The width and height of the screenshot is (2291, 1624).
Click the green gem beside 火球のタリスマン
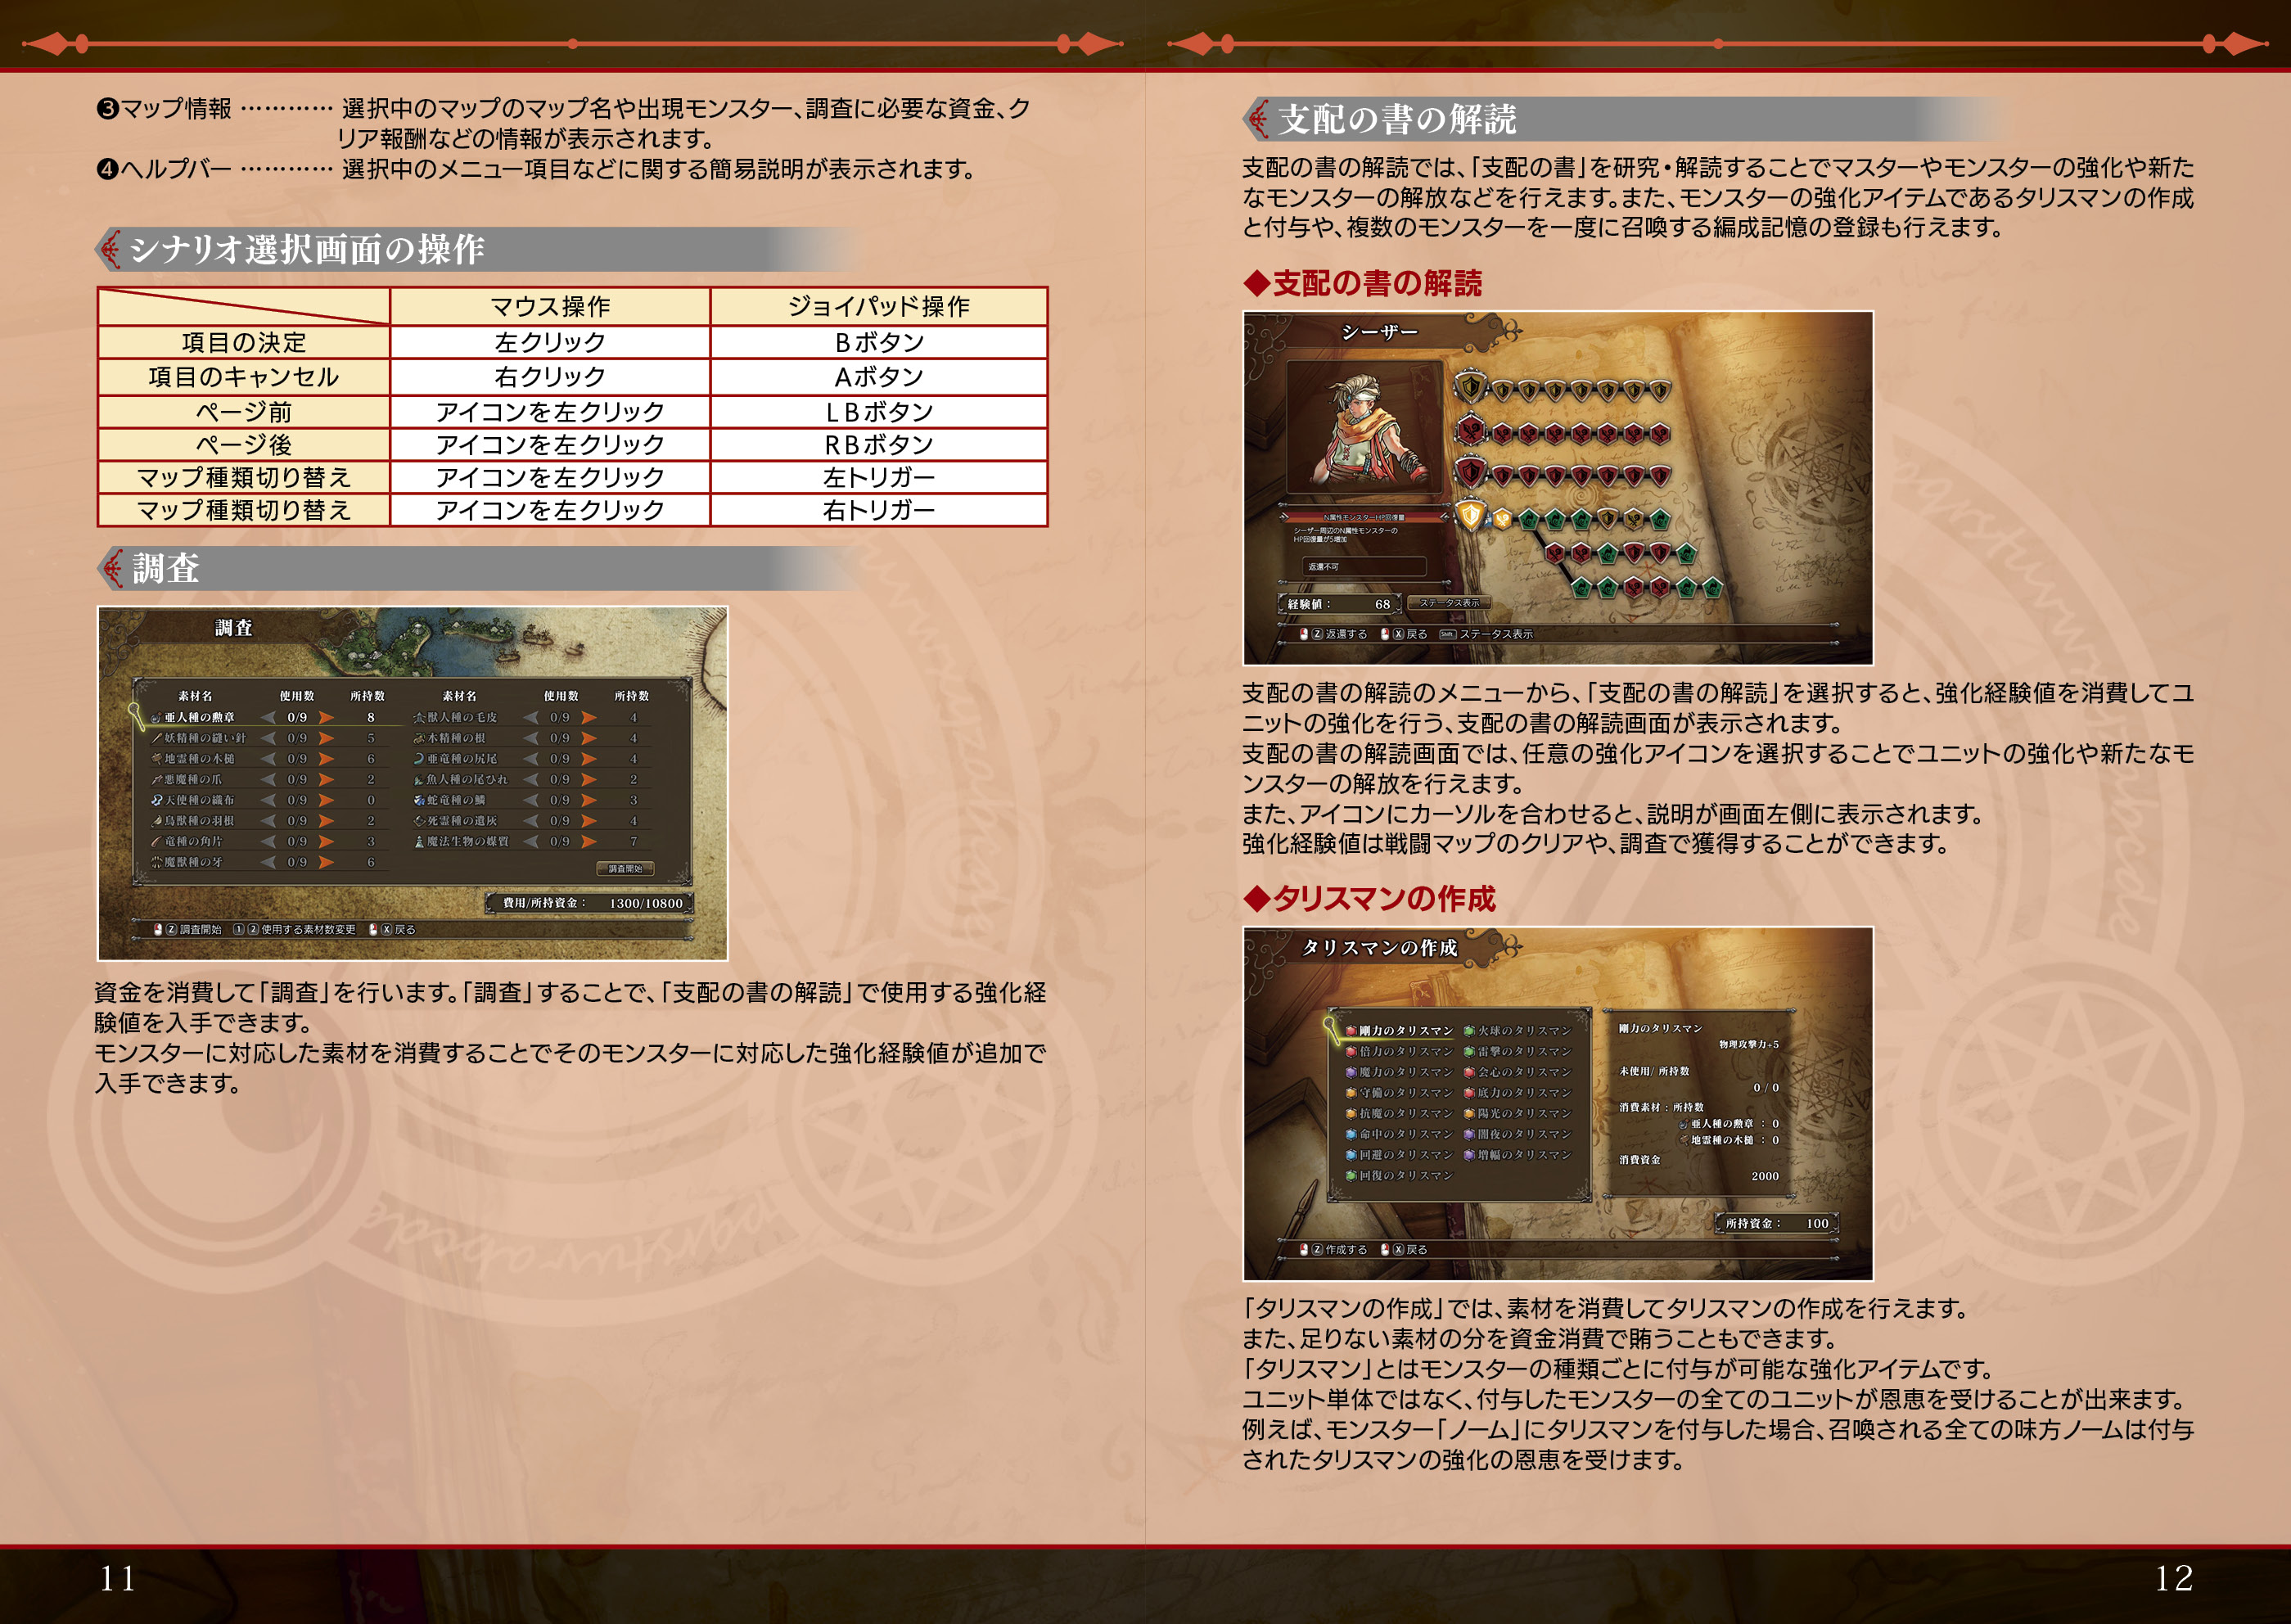click(x=1469, y=1031)
